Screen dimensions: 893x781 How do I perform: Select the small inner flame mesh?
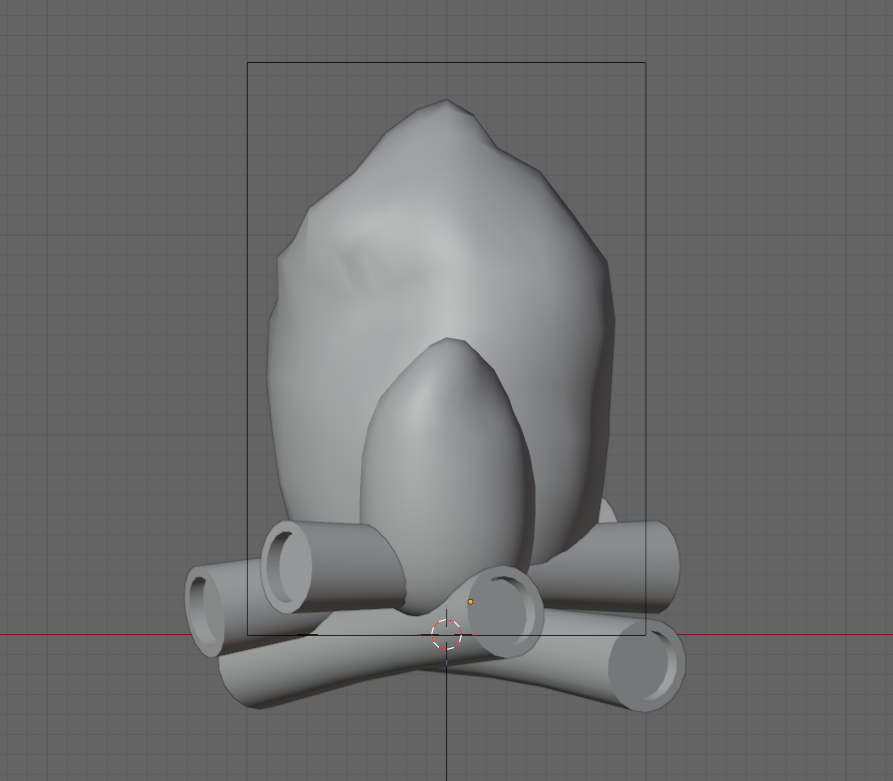click(447, 479)
